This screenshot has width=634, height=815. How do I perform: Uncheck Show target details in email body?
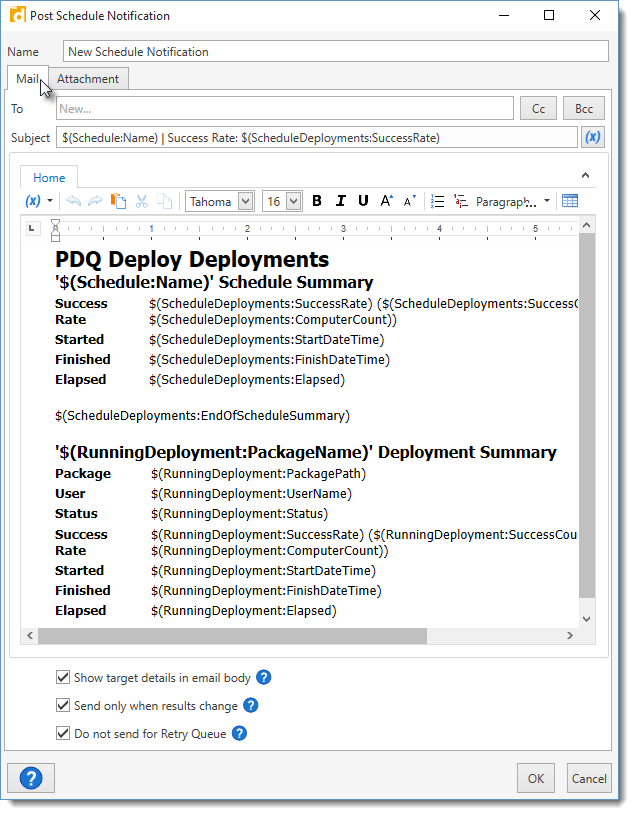(64, 678)
